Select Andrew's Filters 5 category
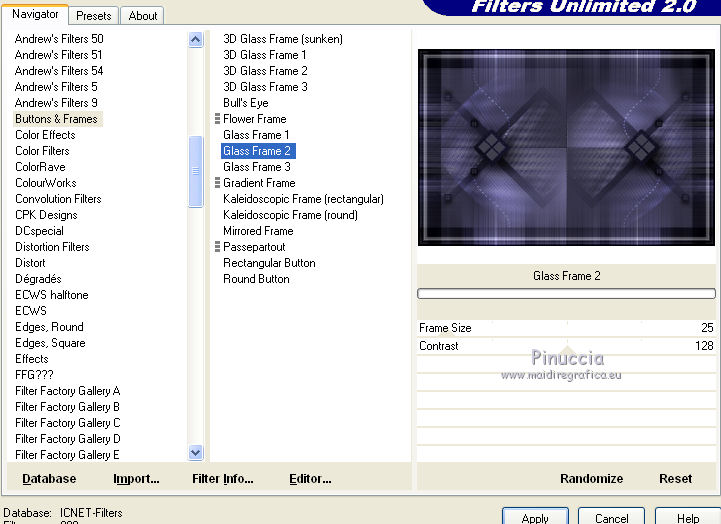This screenshot has width=721, height=524. (56, 87)
